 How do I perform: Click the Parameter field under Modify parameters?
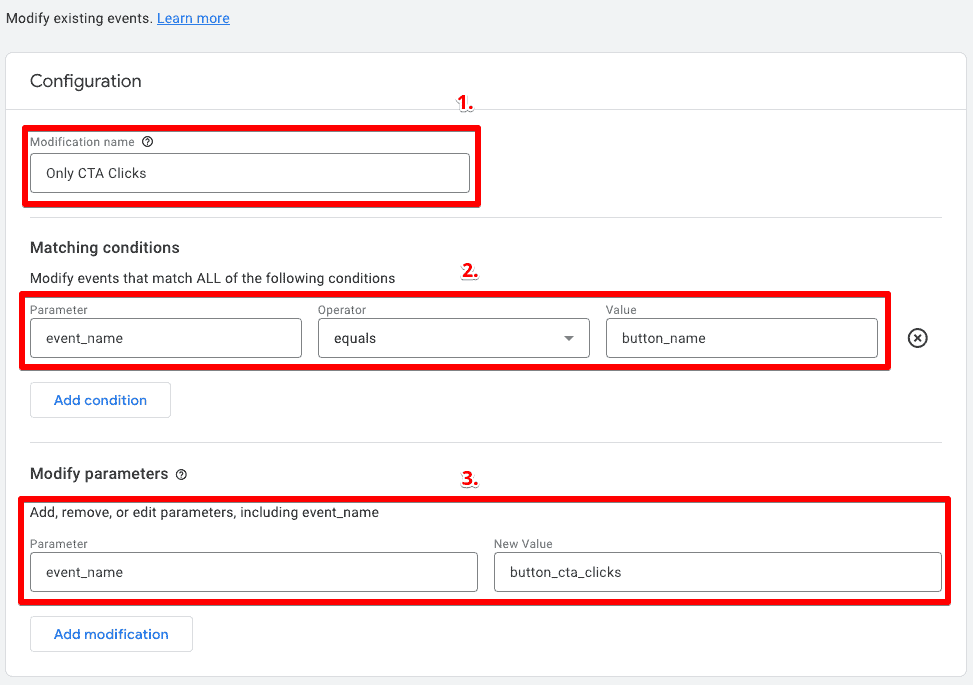click(253, 571)
